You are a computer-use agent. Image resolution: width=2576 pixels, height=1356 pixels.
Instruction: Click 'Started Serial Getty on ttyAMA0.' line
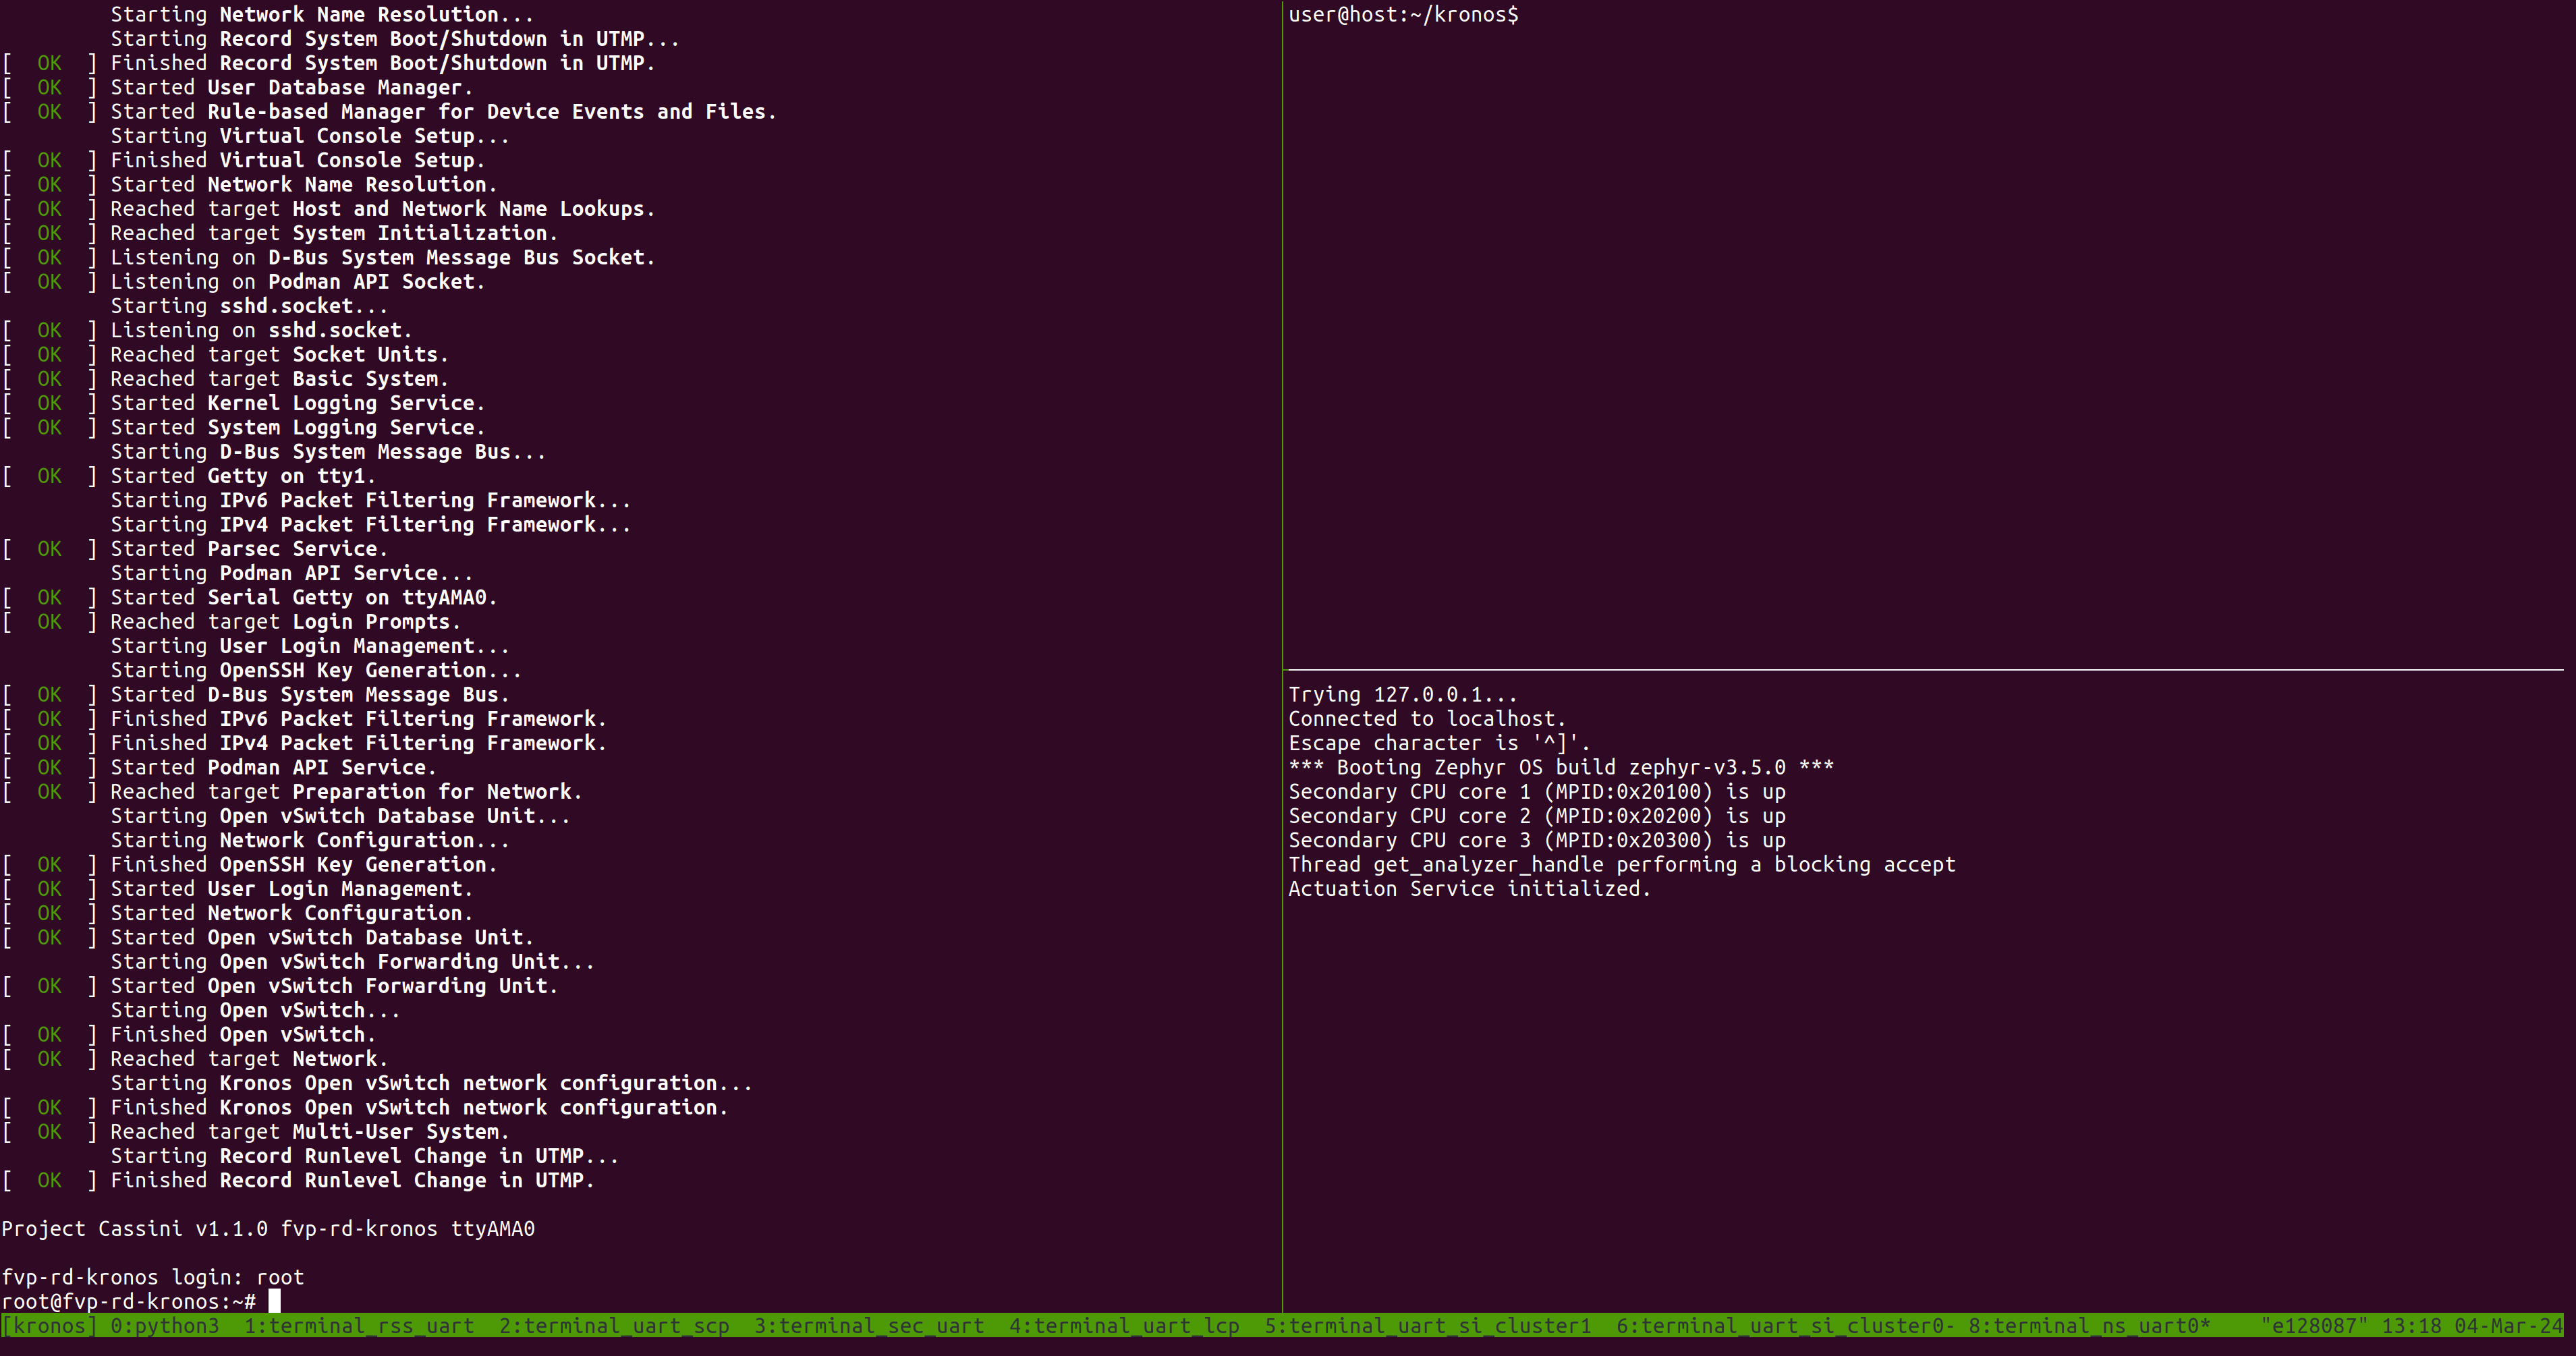(304, 598)
